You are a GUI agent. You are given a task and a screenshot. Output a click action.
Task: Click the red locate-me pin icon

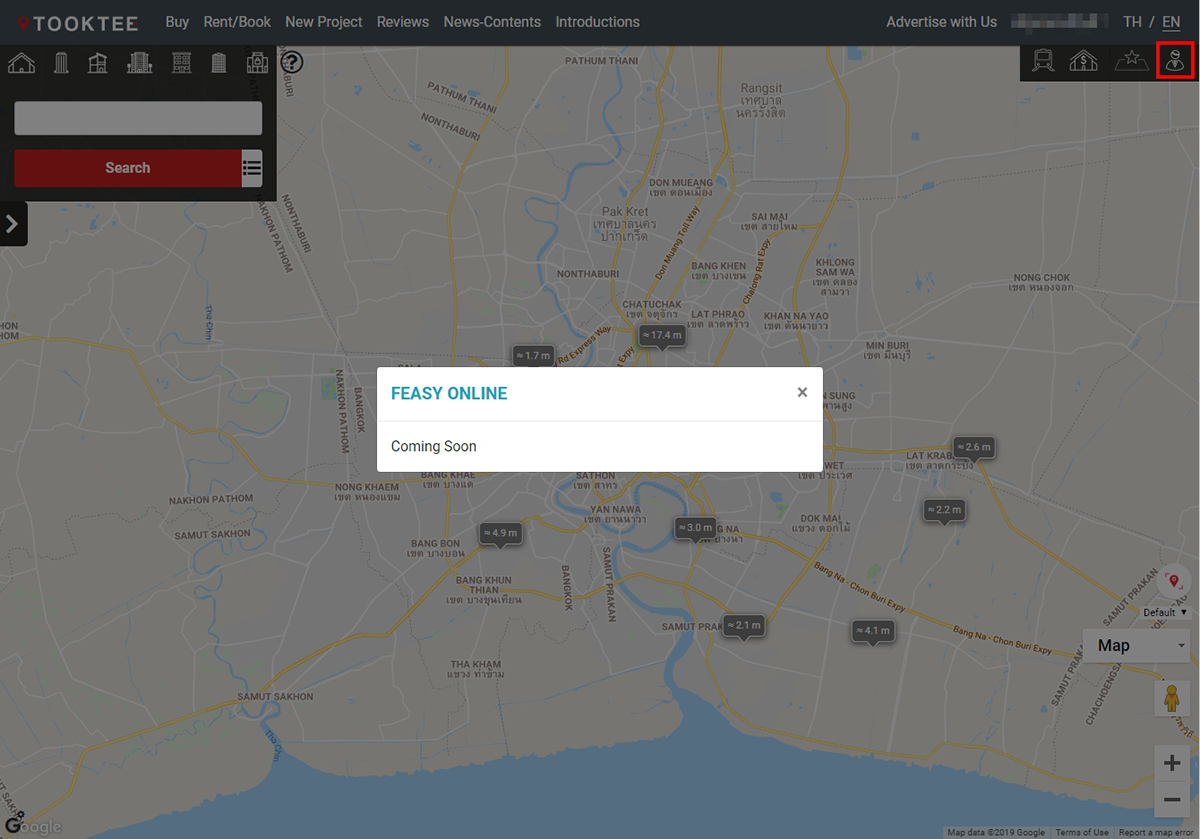click(x=1174, y=581)
